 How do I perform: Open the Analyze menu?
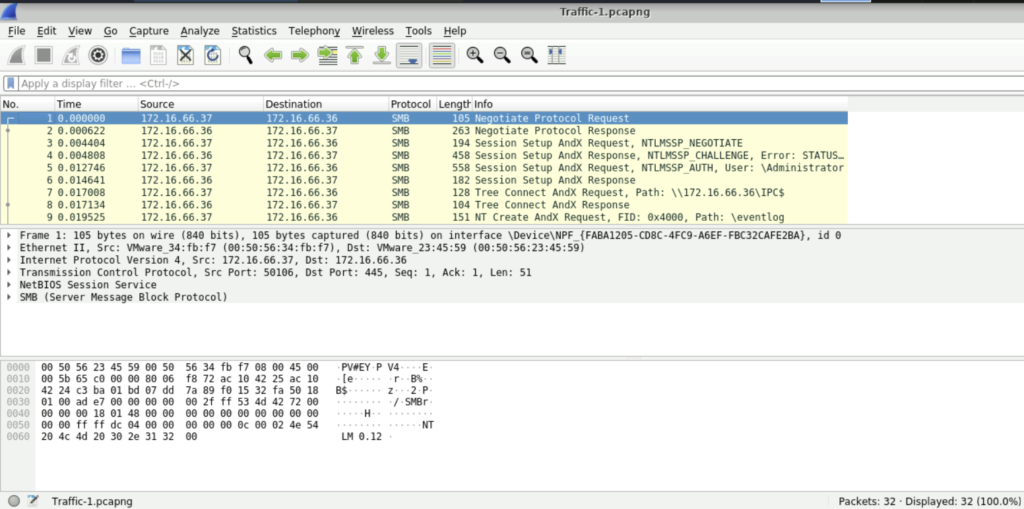[x=199, y=31]
